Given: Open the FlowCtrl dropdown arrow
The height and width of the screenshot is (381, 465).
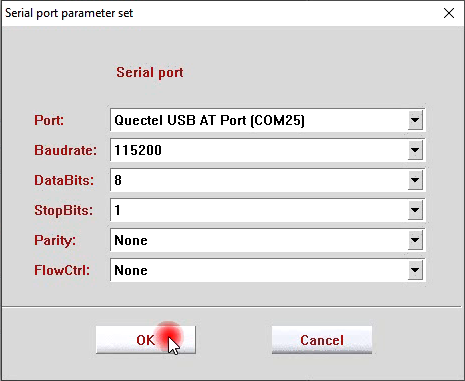Looking at the screenshot, I should click(415, 270).
